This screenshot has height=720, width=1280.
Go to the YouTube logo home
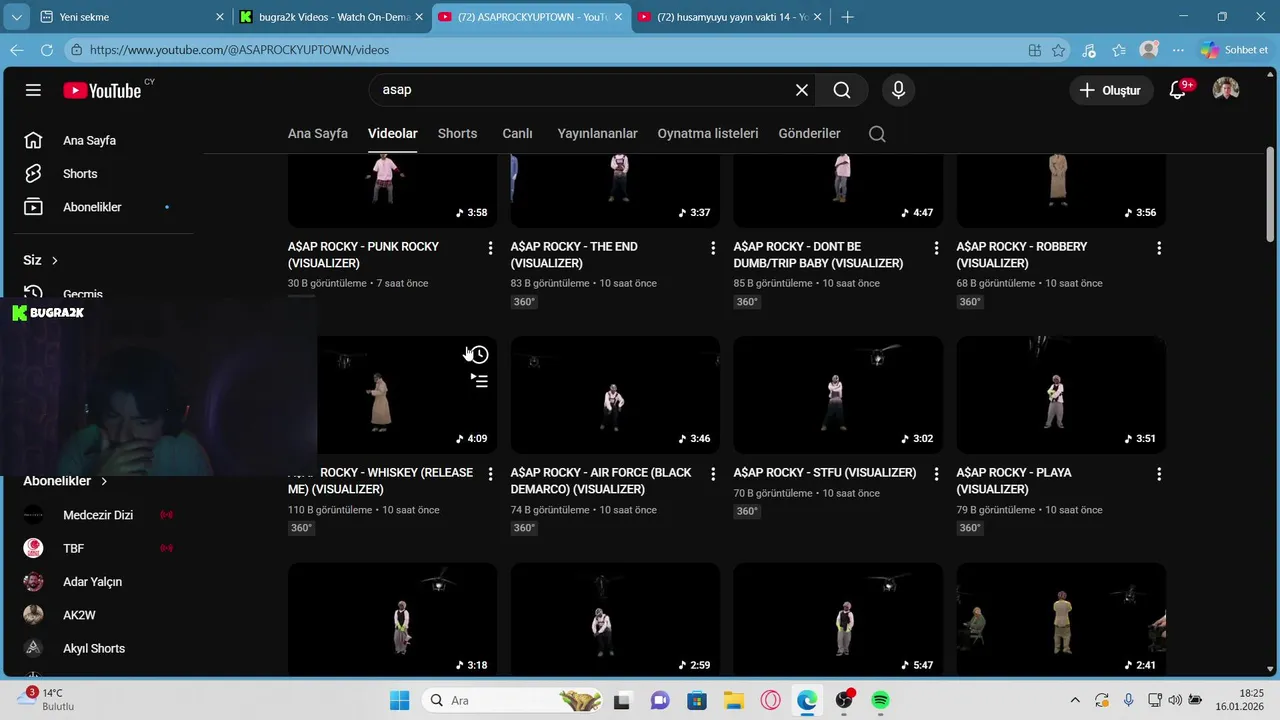click(x=102, y=90)
